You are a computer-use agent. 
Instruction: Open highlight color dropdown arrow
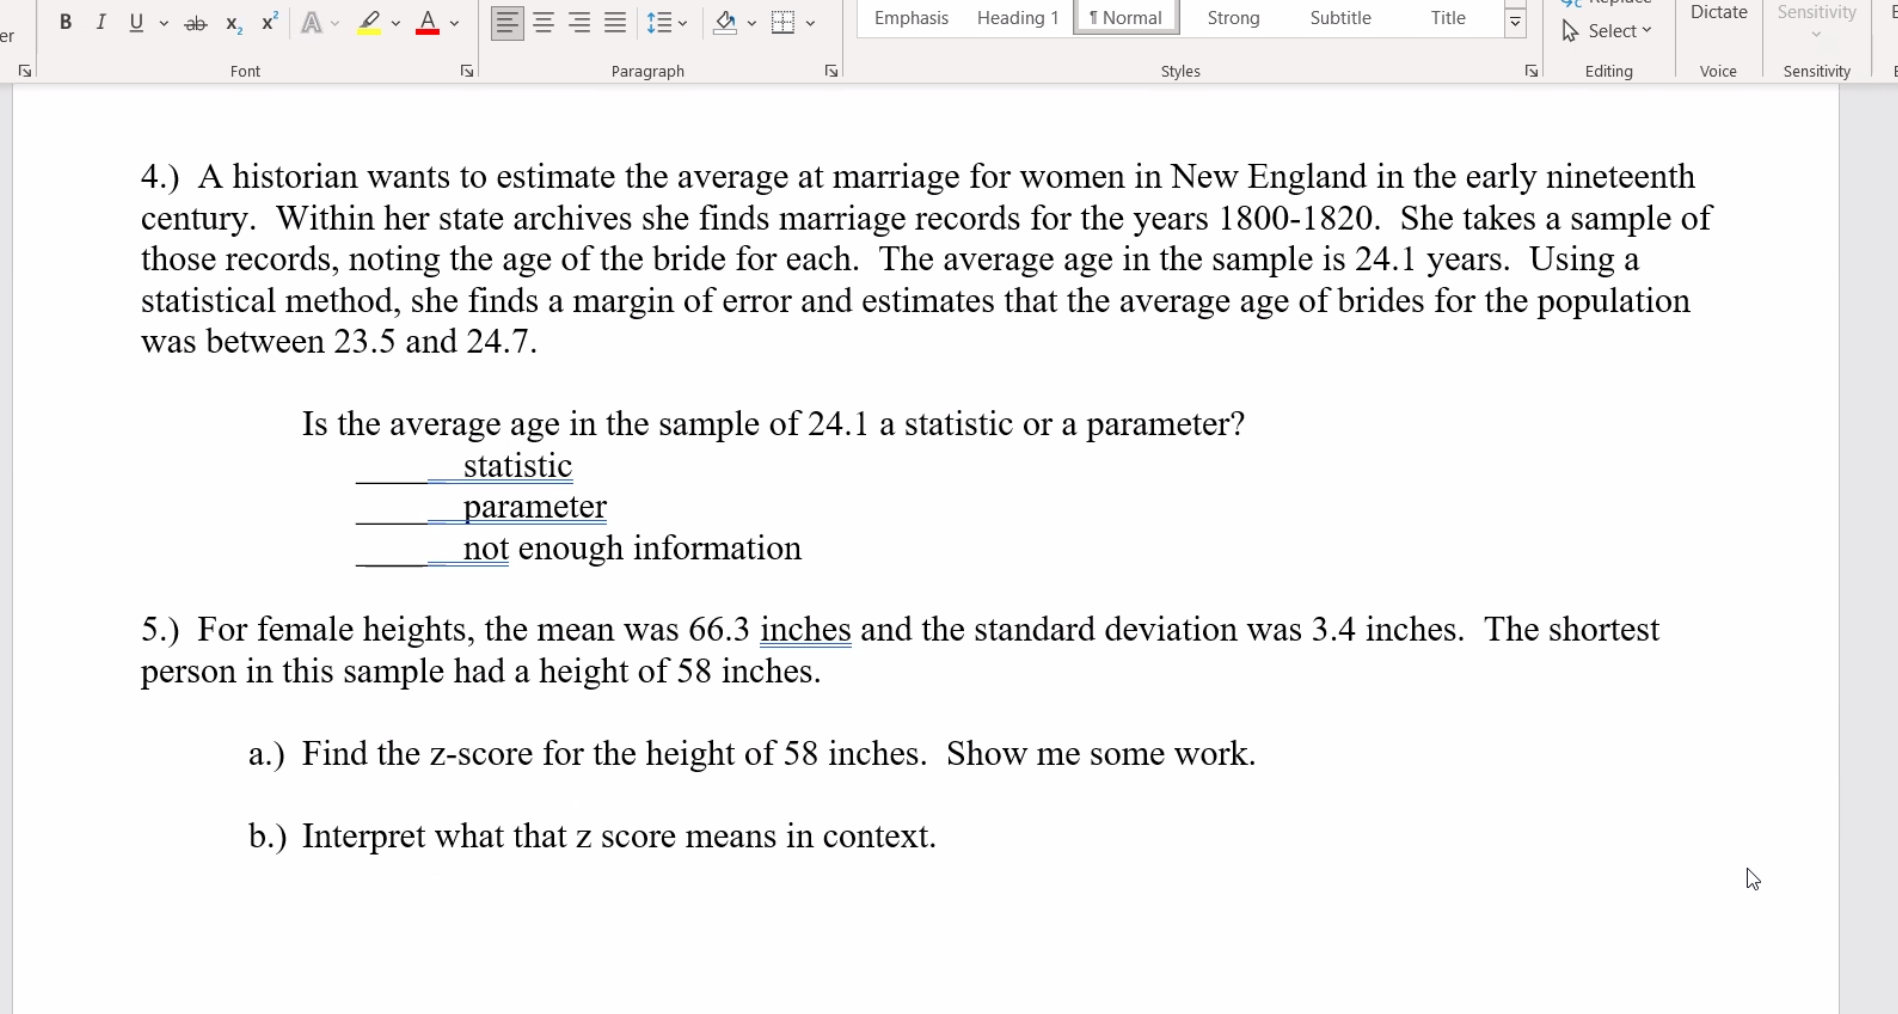point(396,22)
